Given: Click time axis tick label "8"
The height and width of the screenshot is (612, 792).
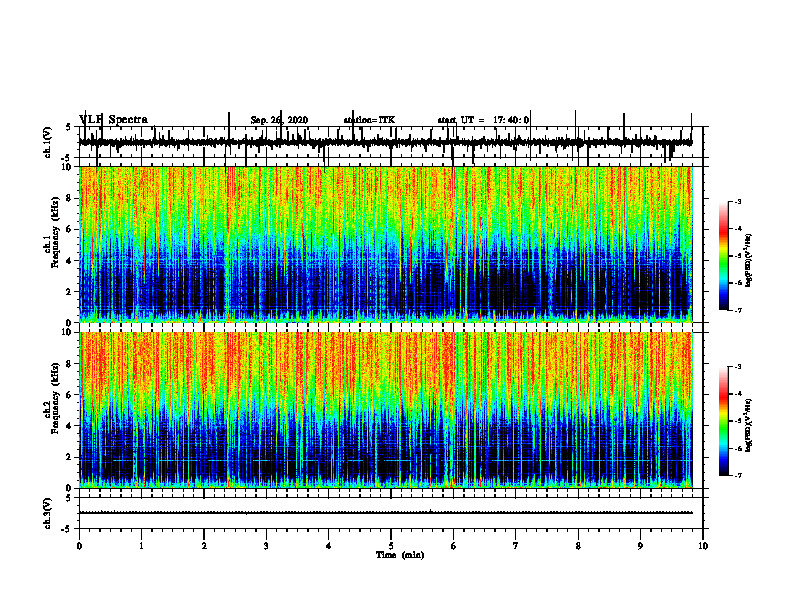Looking at the screenshot, I should [578, 546].
